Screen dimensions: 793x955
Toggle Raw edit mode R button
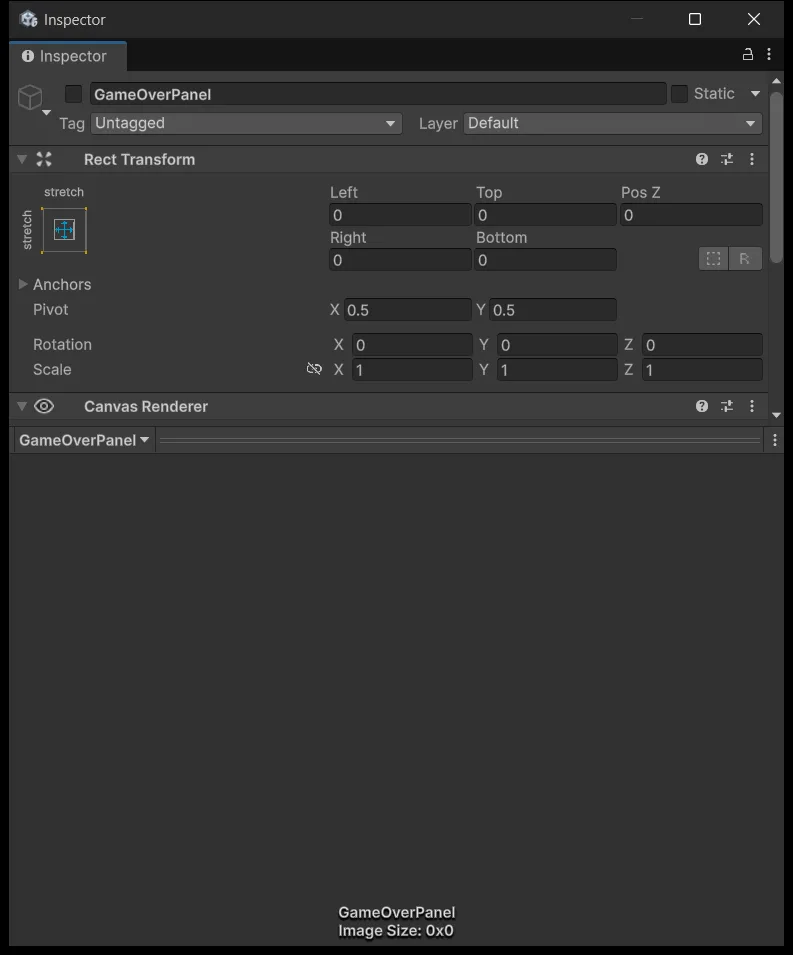[745, 259]
